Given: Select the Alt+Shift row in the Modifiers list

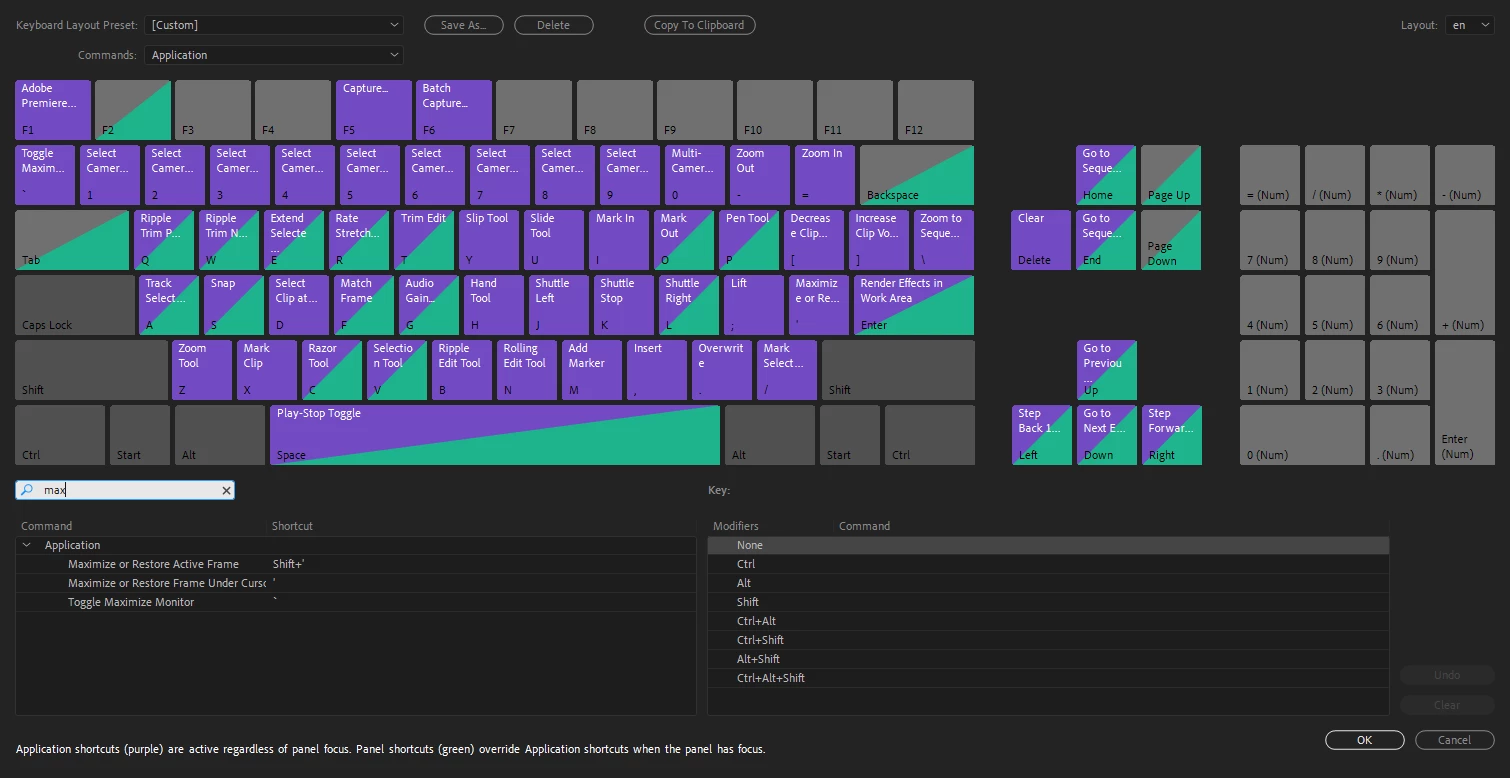Looking at the screenshot, I should [1048, 659].
